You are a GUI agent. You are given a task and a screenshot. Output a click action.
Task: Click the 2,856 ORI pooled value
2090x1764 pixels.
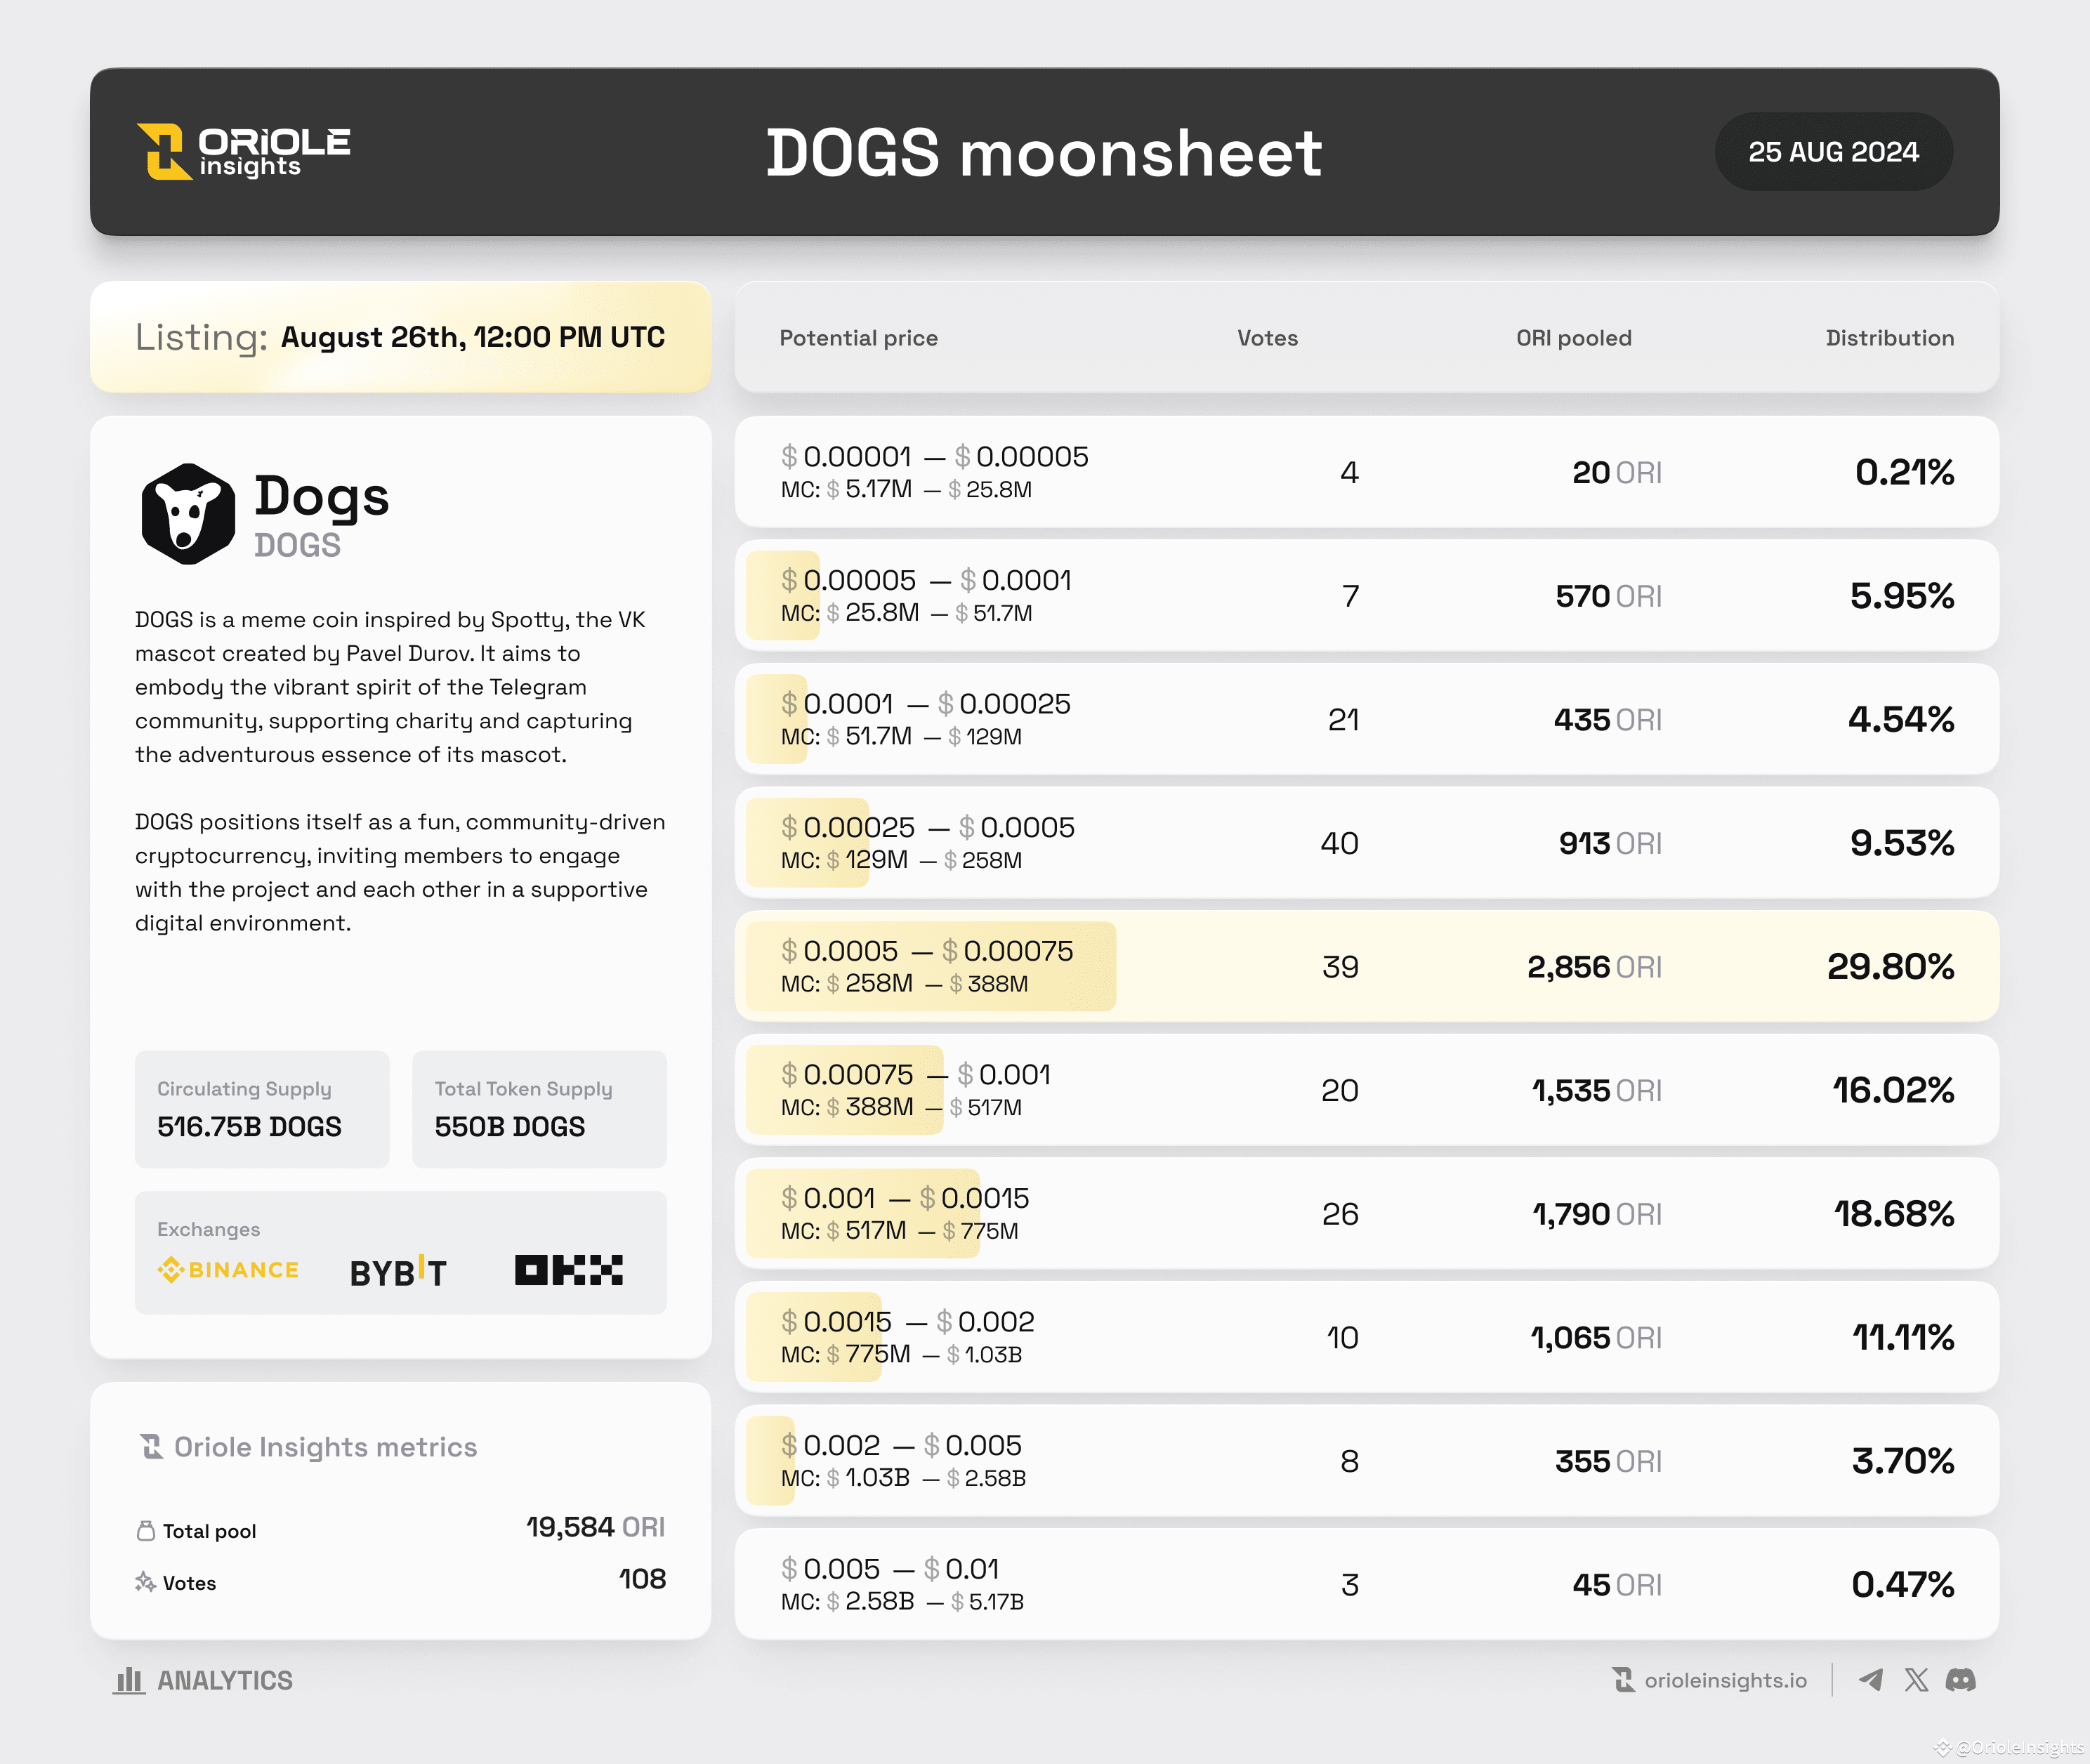(1594, 967)
